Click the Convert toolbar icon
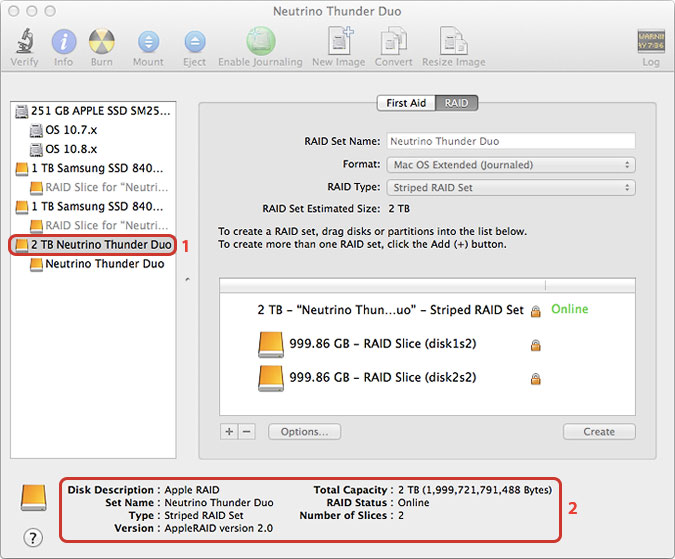Viewport: 675px width, 559px height. (x=393, y=41)
